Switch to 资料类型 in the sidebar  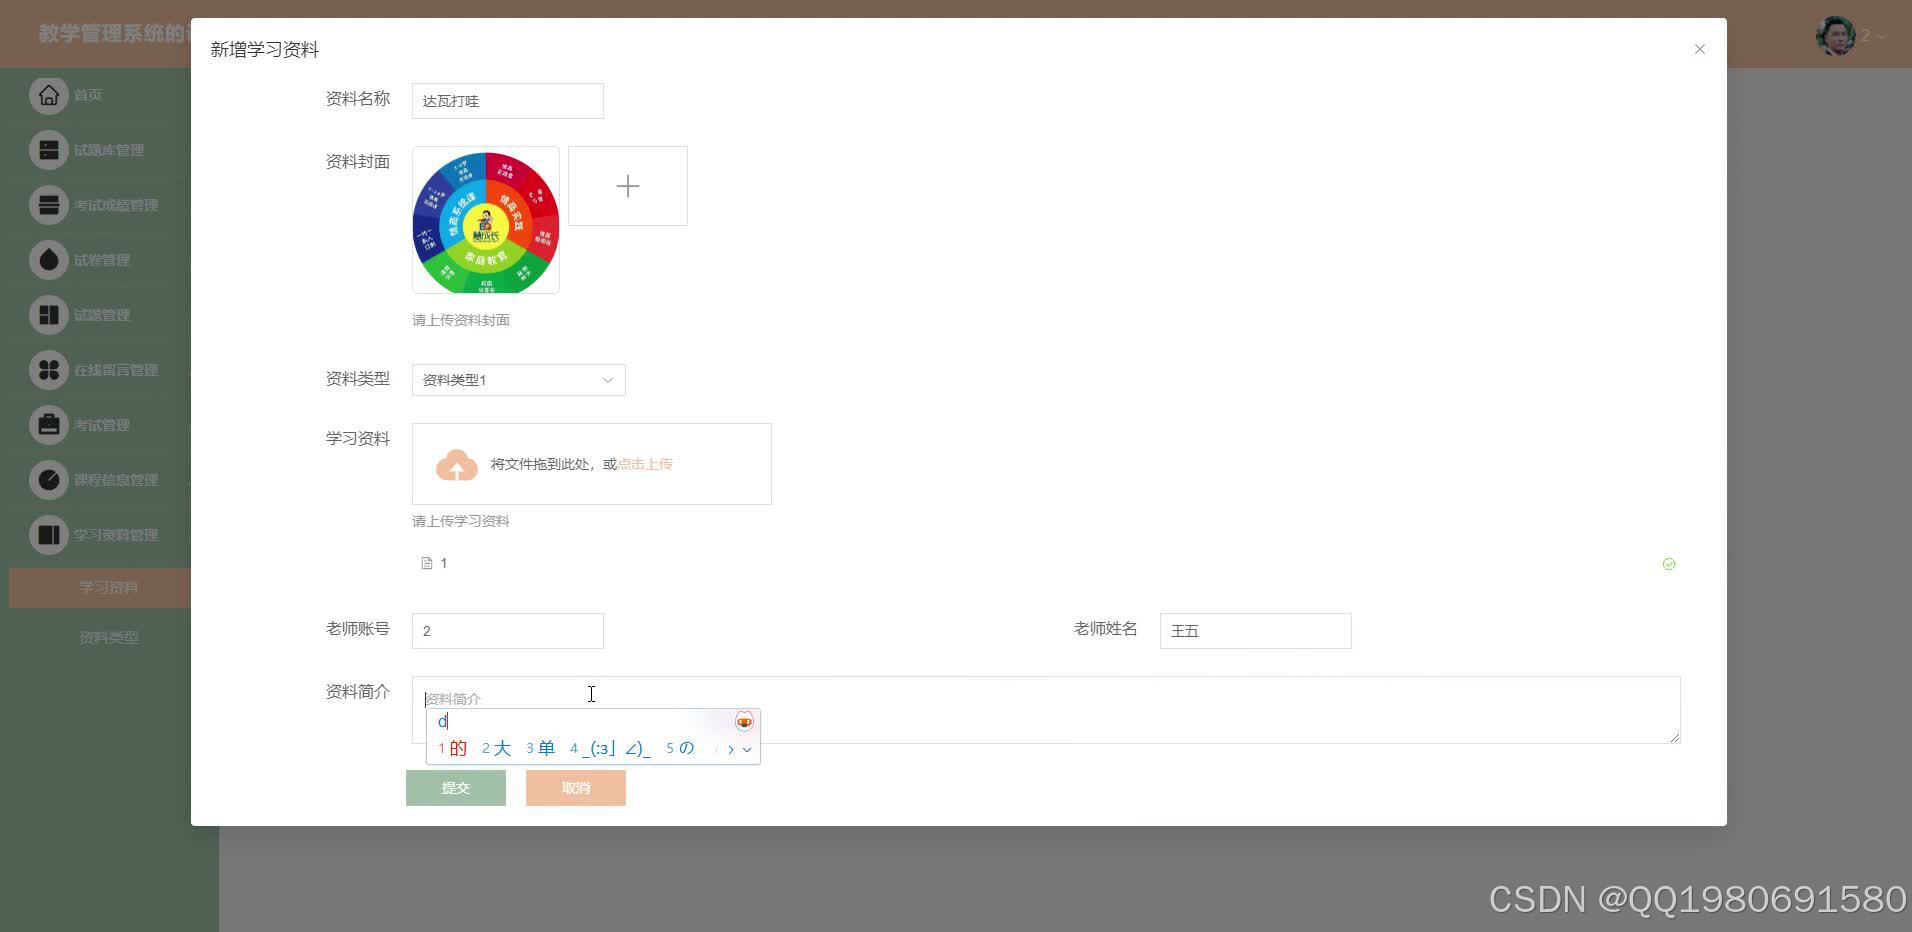109,636
